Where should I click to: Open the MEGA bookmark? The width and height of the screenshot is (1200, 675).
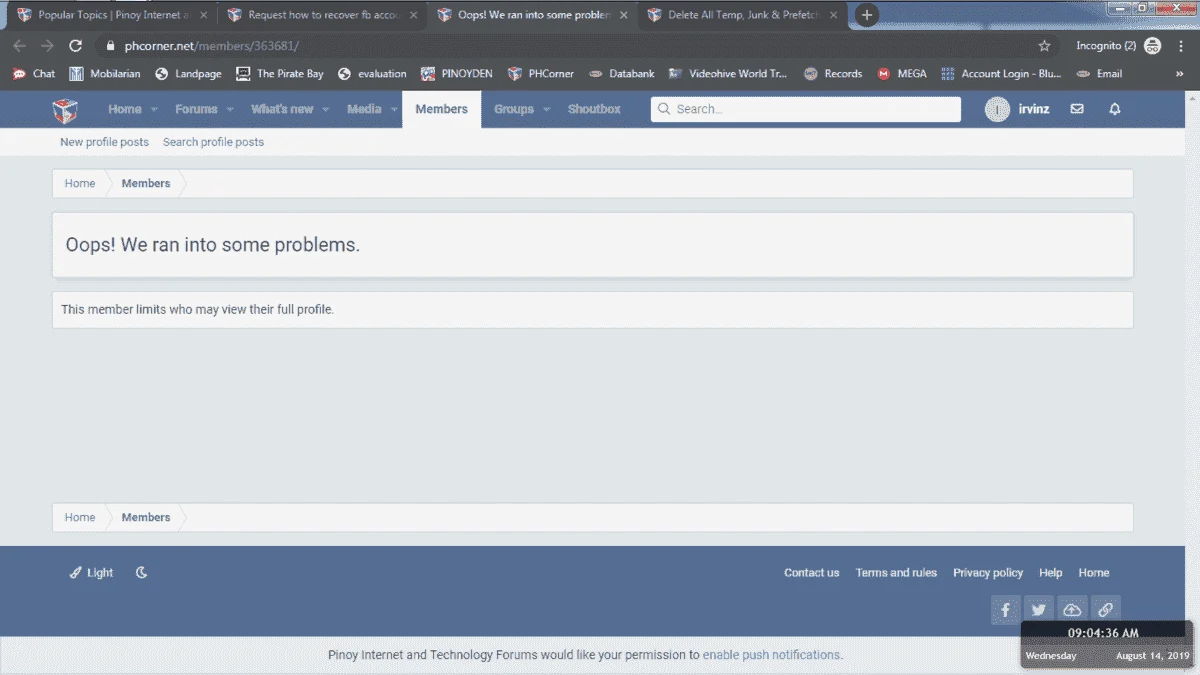(x=902, y=74)
